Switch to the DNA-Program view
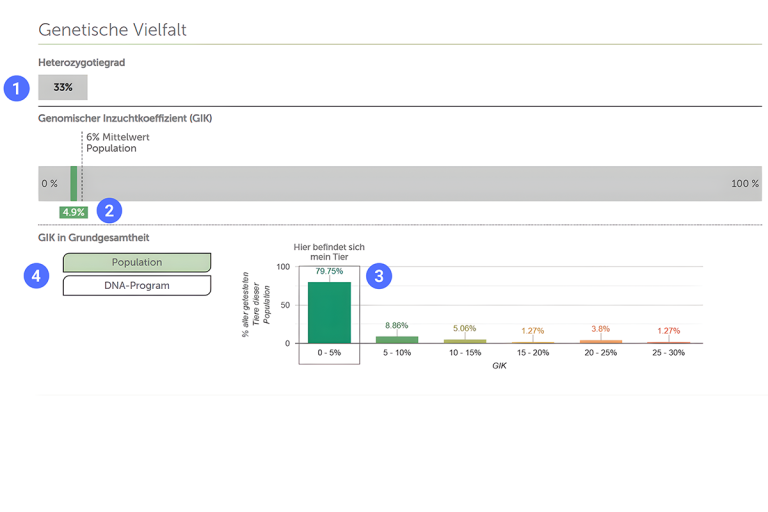The image size is (768, 512). pyautogui.click(x=137, y=286)
